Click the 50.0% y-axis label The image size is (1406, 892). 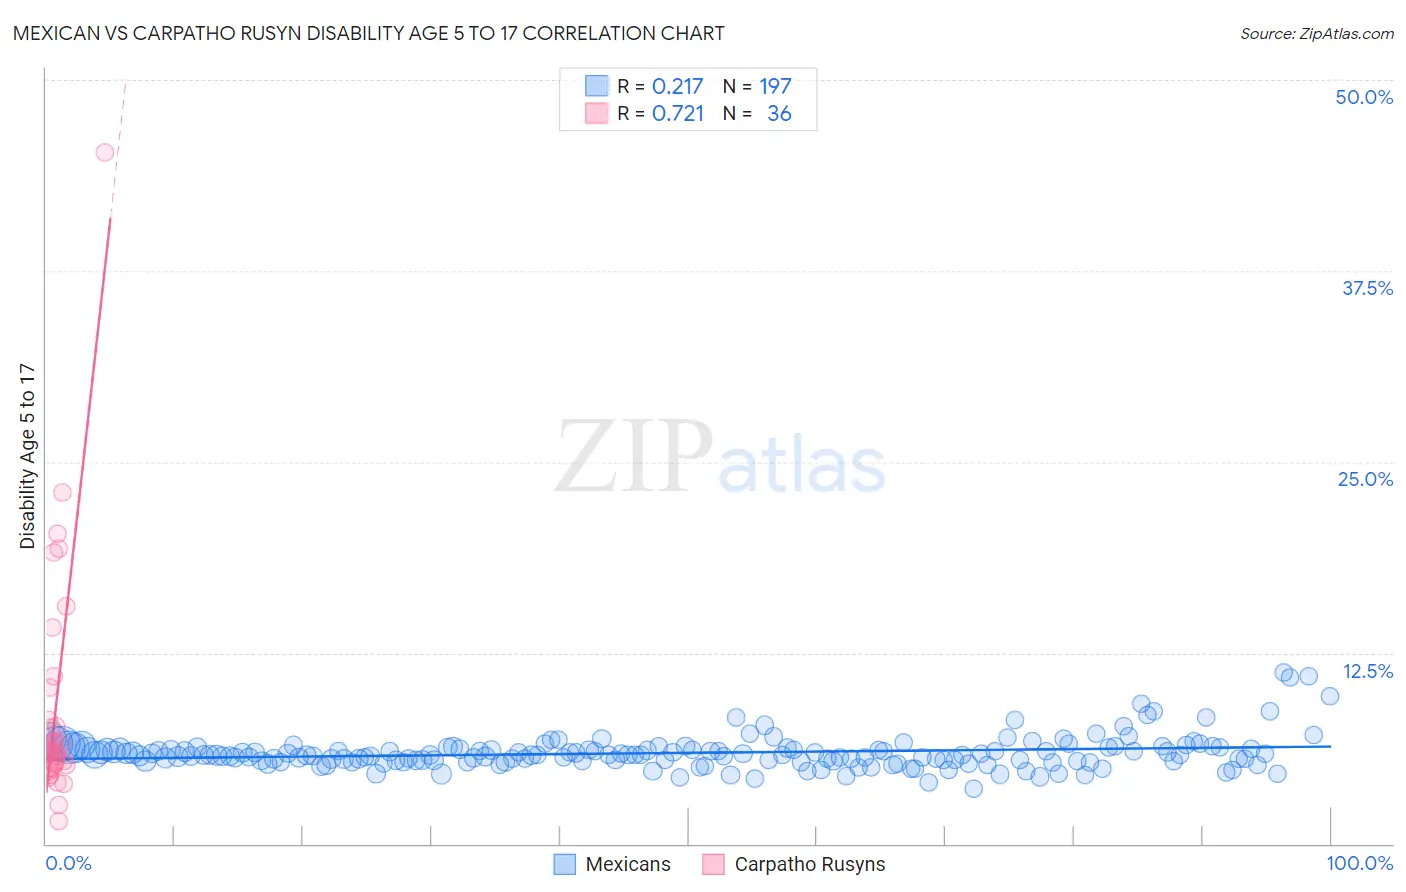tap(1364, 97)
